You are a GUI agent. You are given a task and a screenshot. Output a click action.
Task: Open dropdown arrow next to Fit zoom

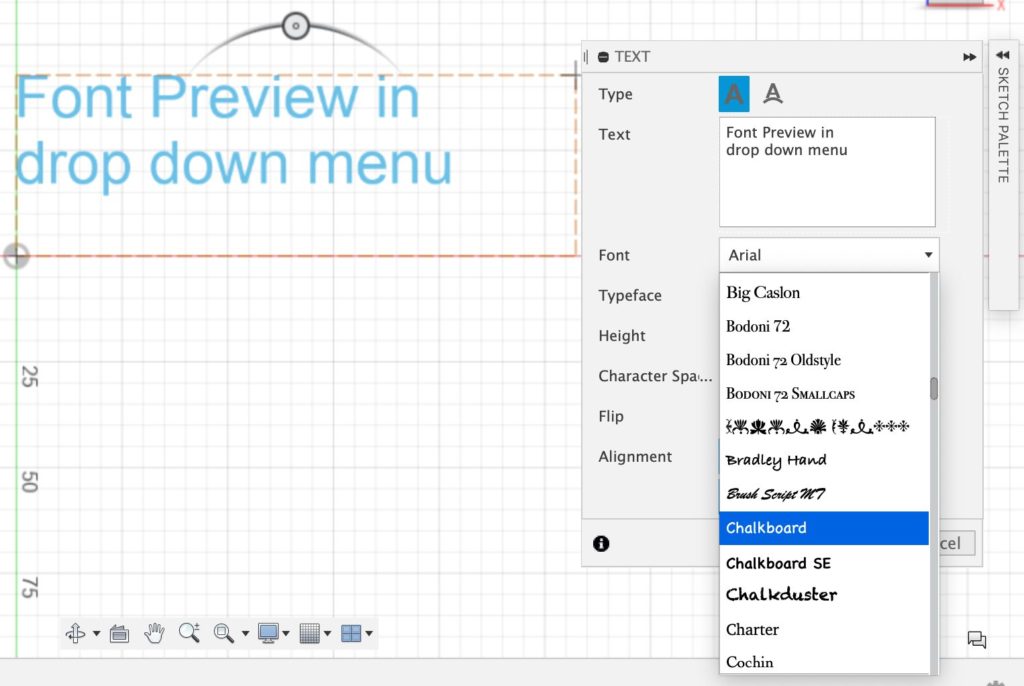(x=246, y=633)
